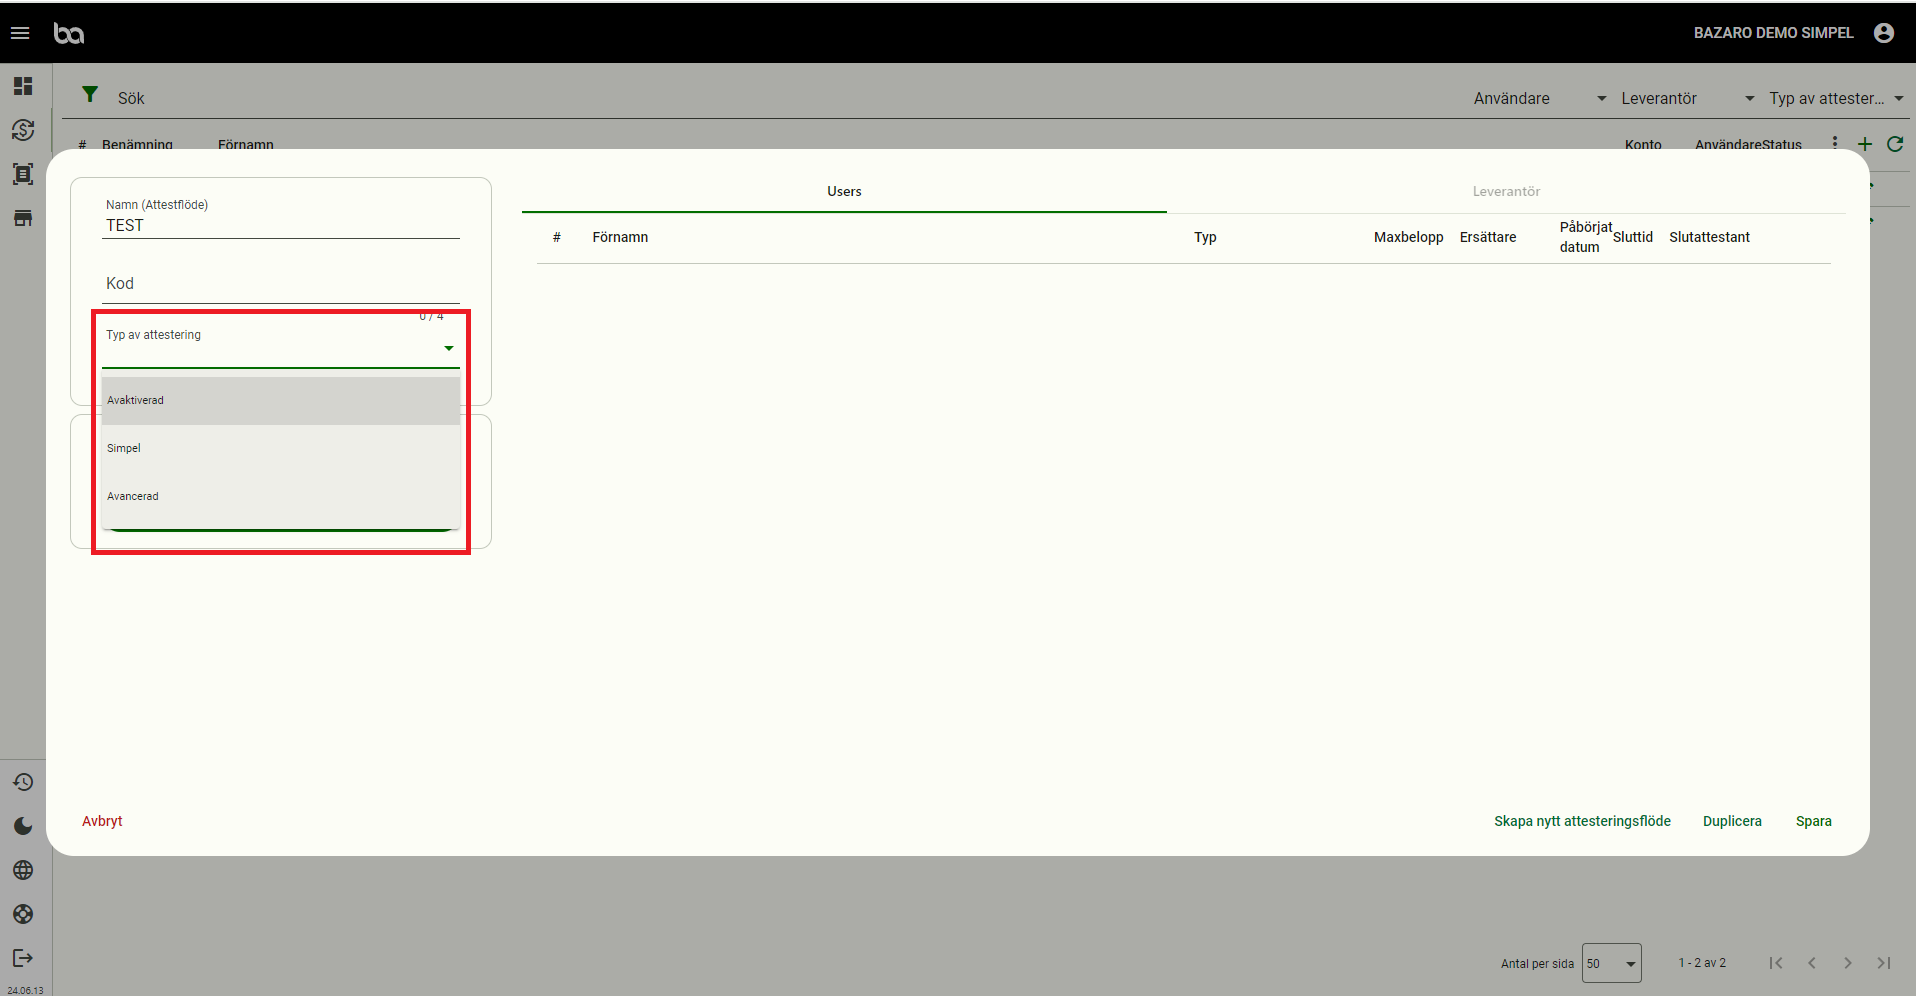Click the Påbörjat datum column header
1916x996 pixels.
click(x=1585, y=237)
